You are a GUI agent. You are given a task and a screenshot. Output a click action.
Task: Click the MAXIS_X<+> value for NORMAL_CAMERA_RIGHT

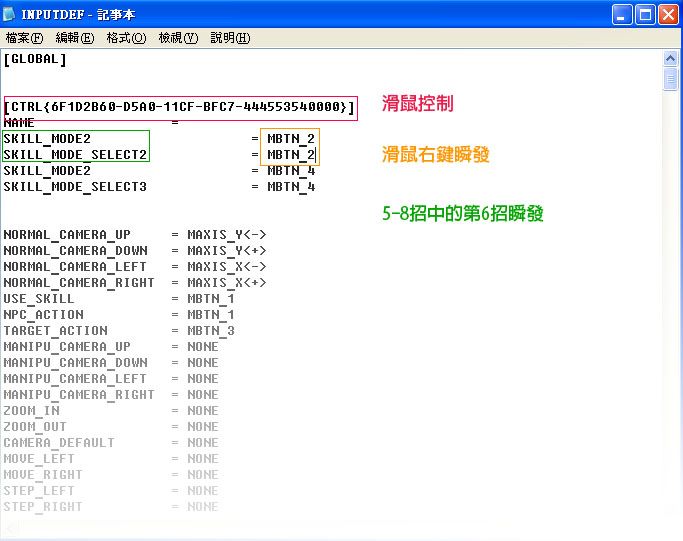[x=227, y=283]
